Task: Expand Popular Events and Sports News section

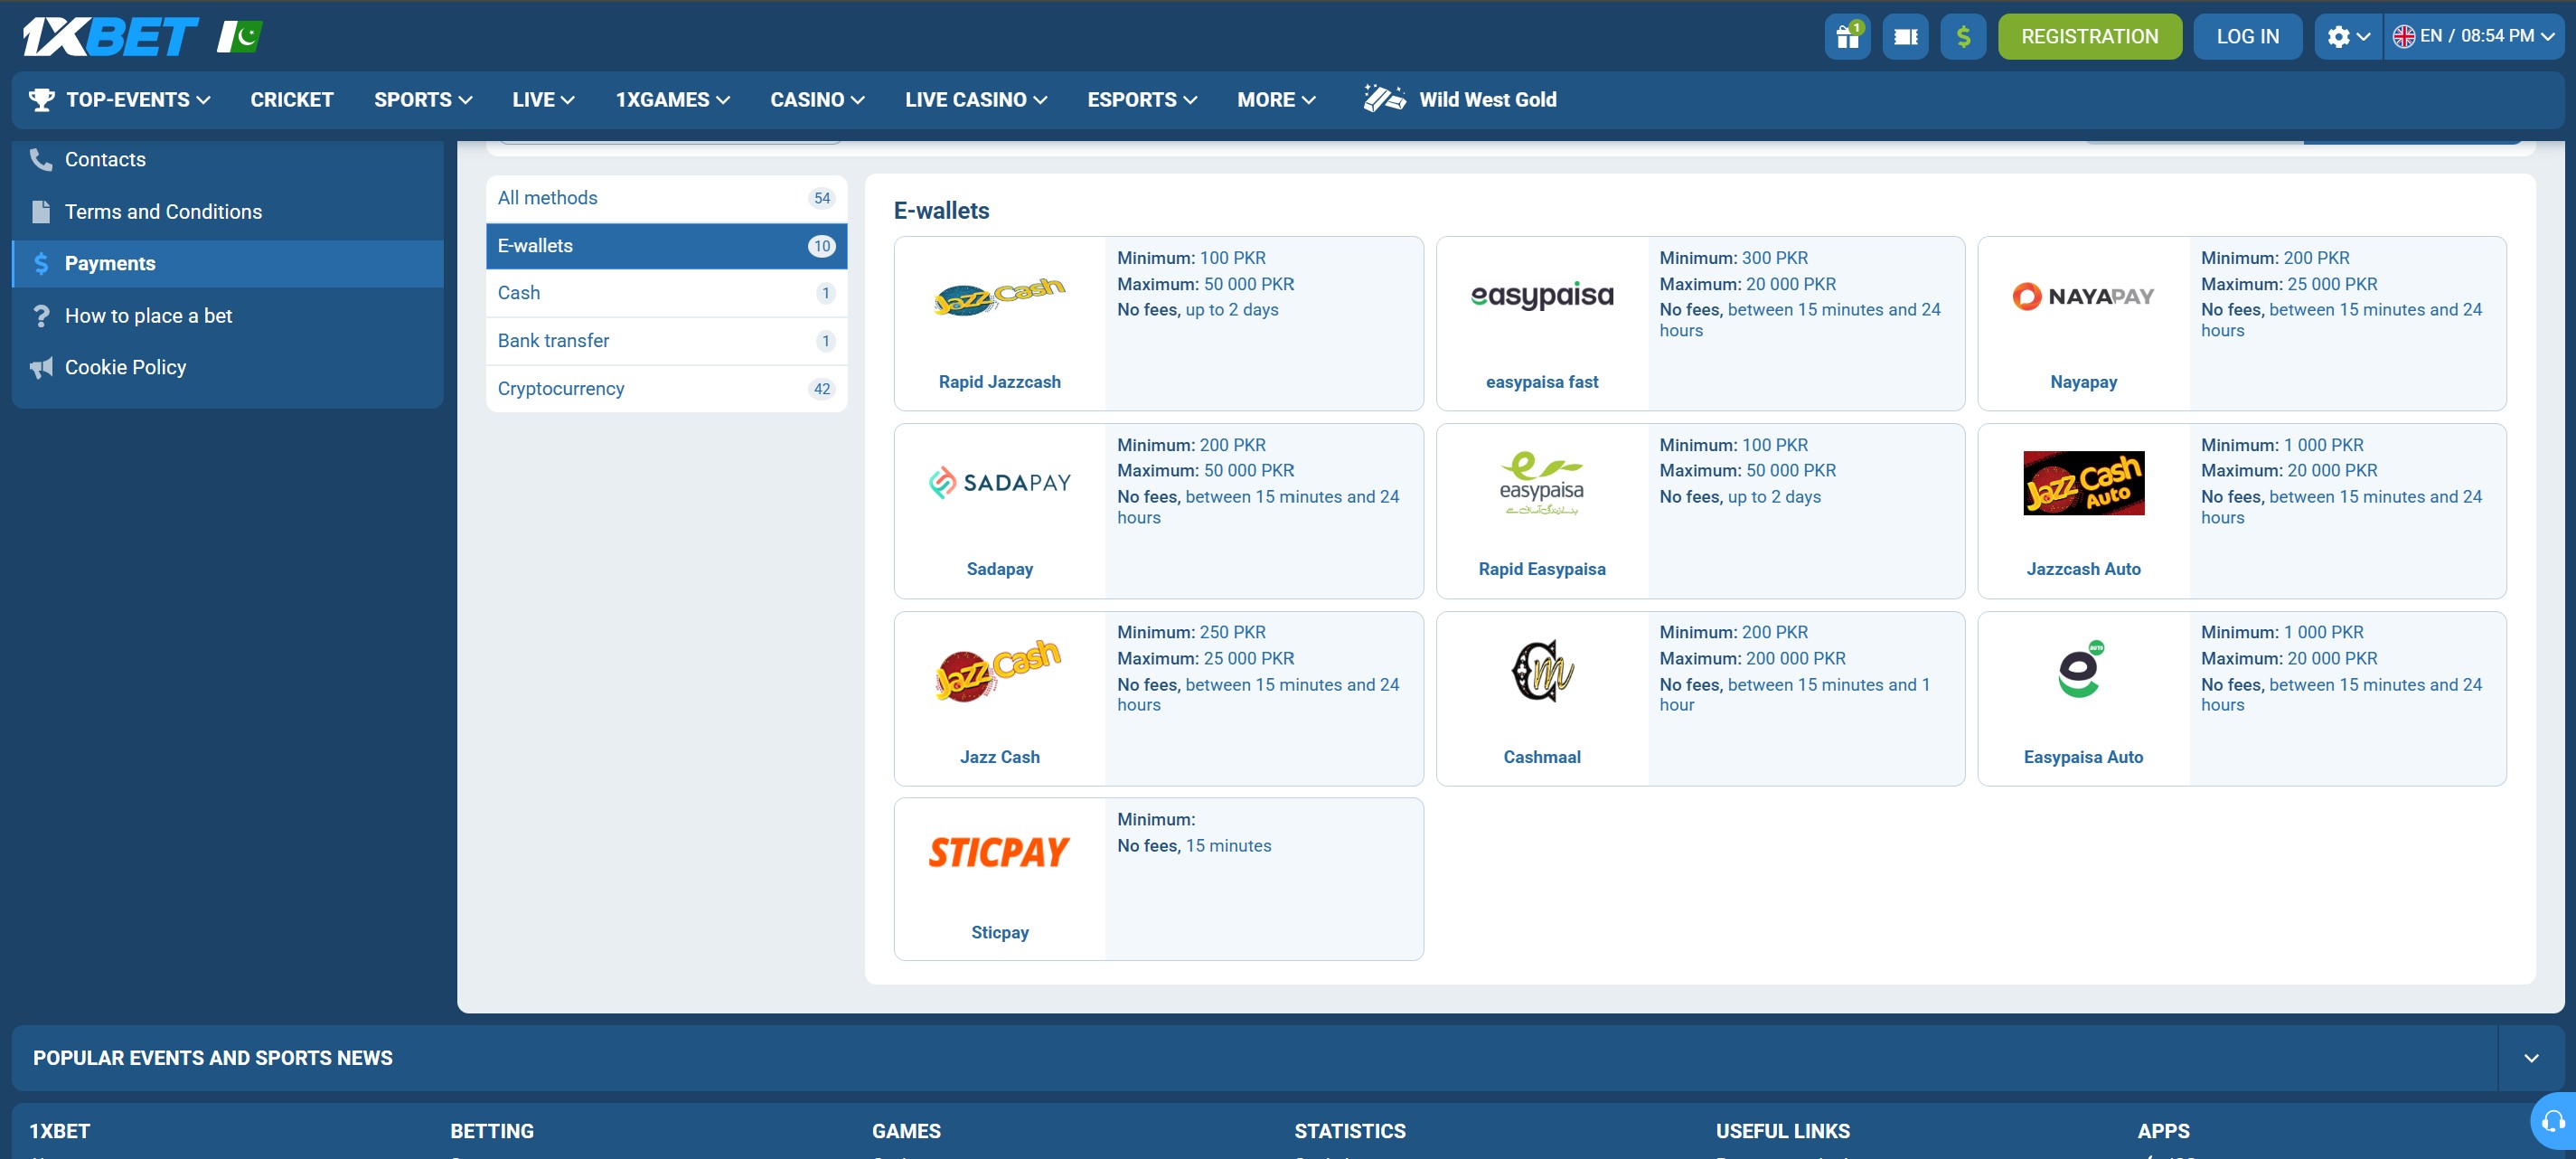Action: 2530,1058
